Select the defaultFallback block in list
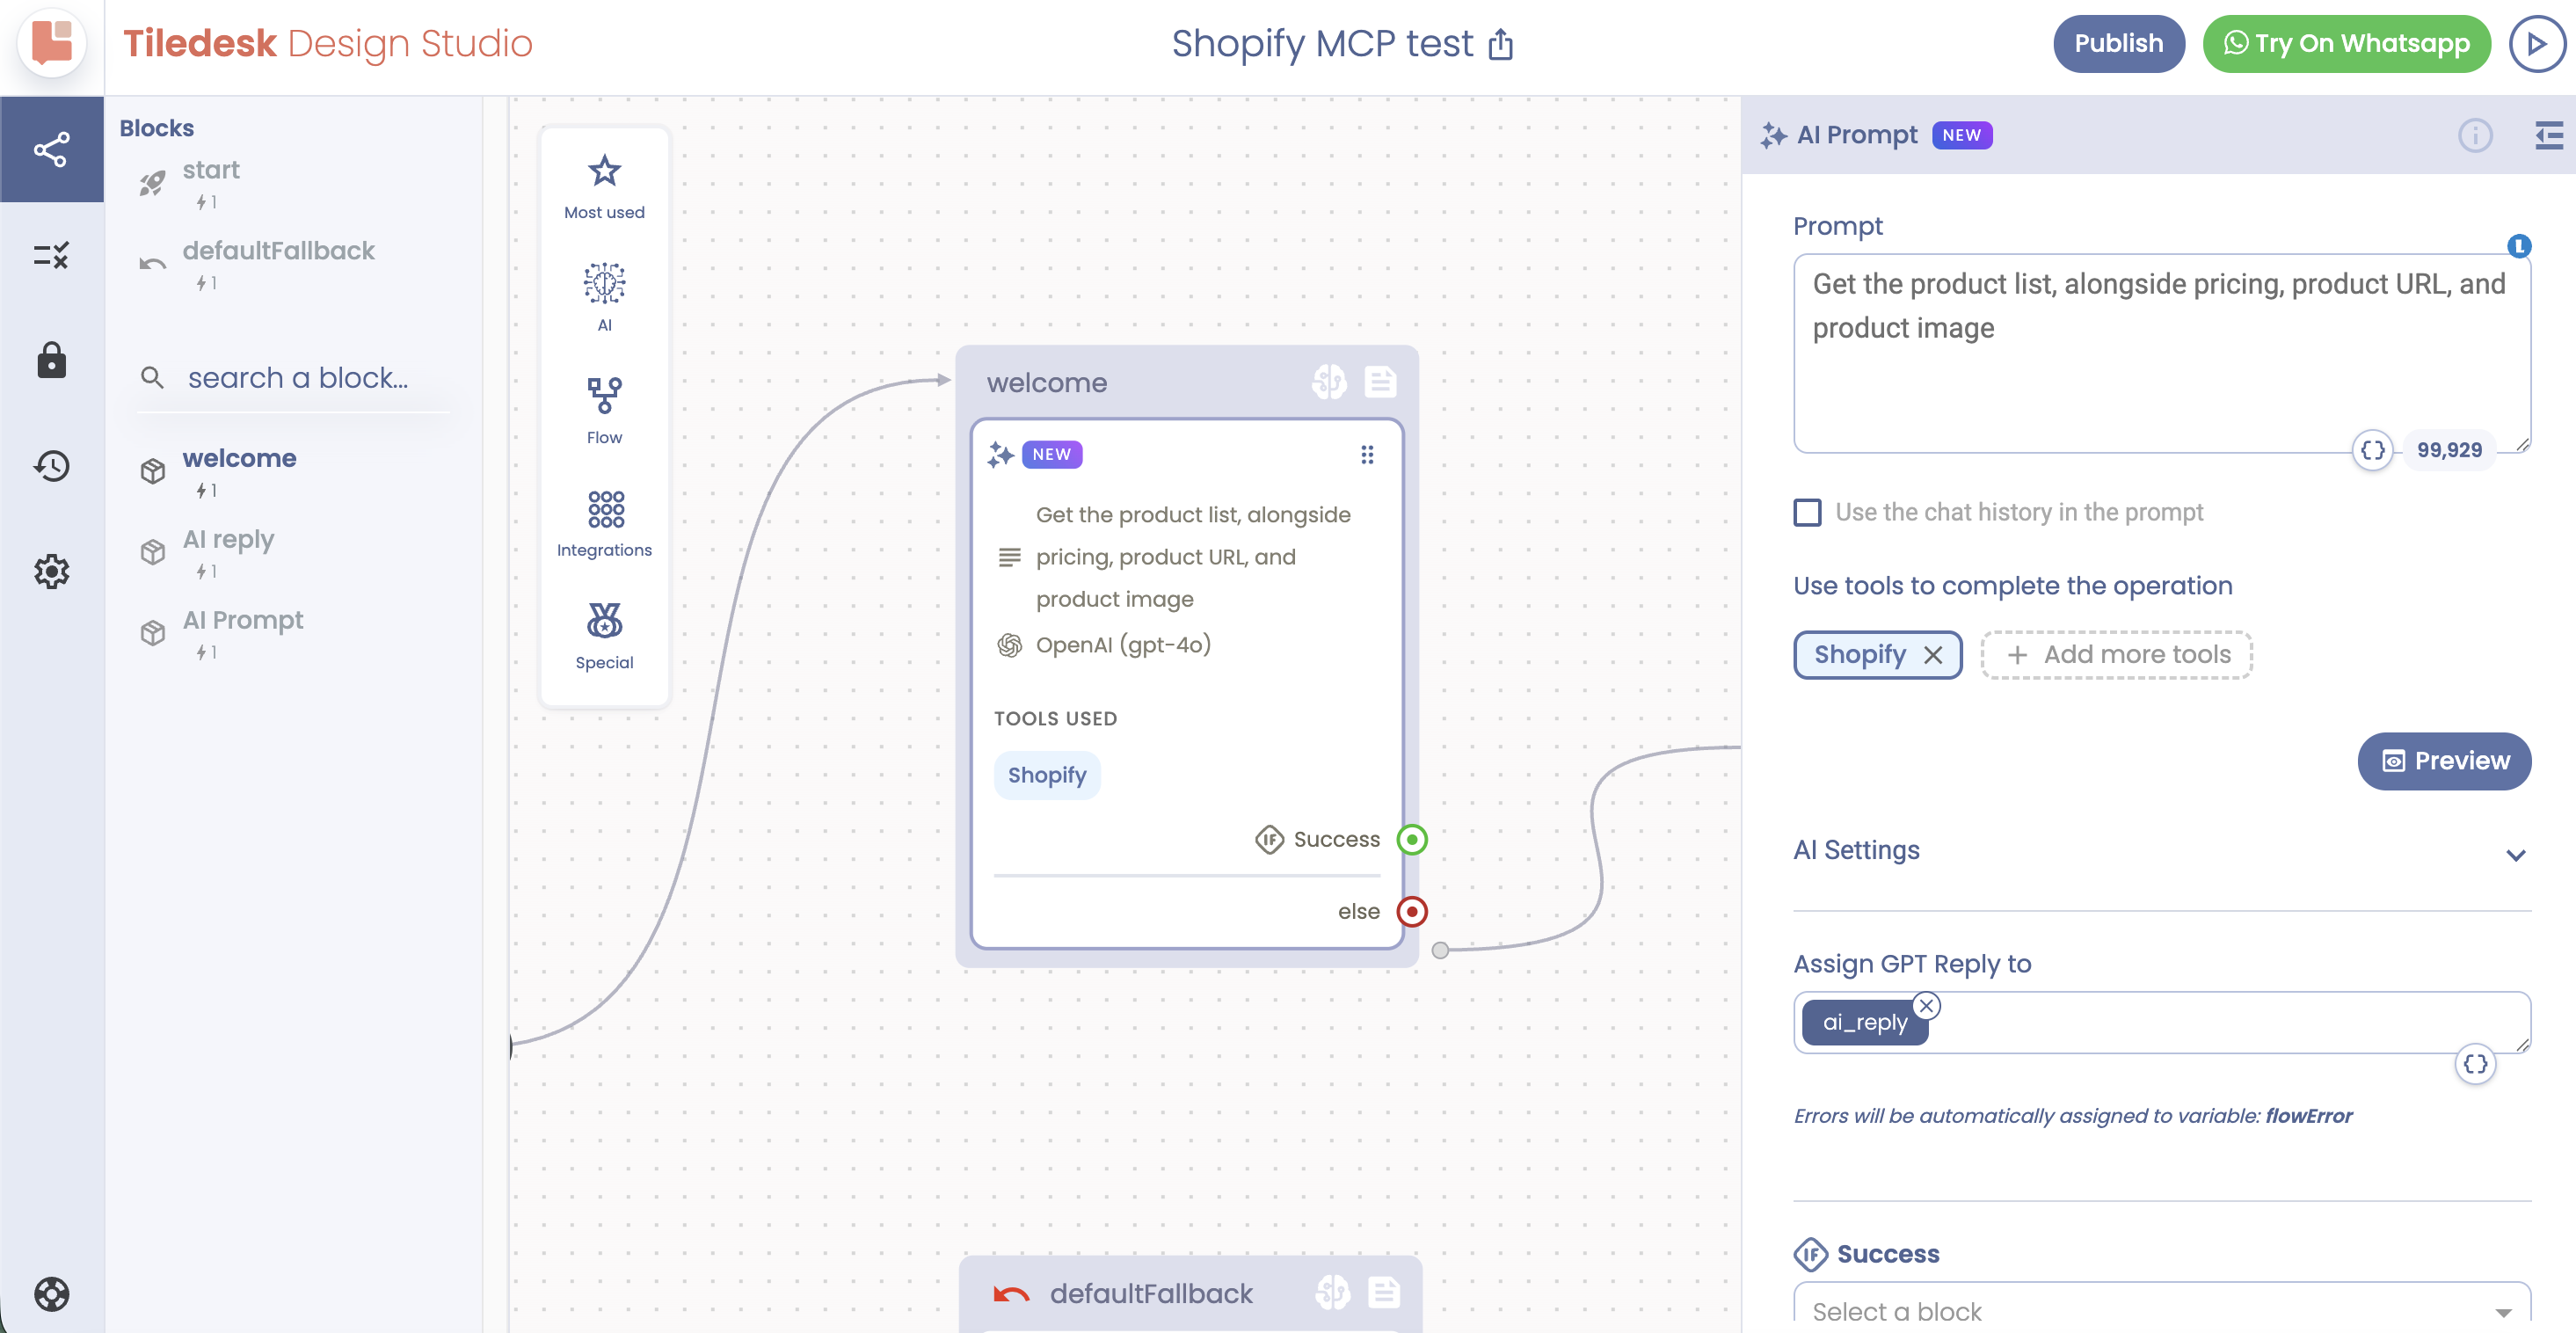Screen dimensions: 2576x1333 (x=278, y=251)
